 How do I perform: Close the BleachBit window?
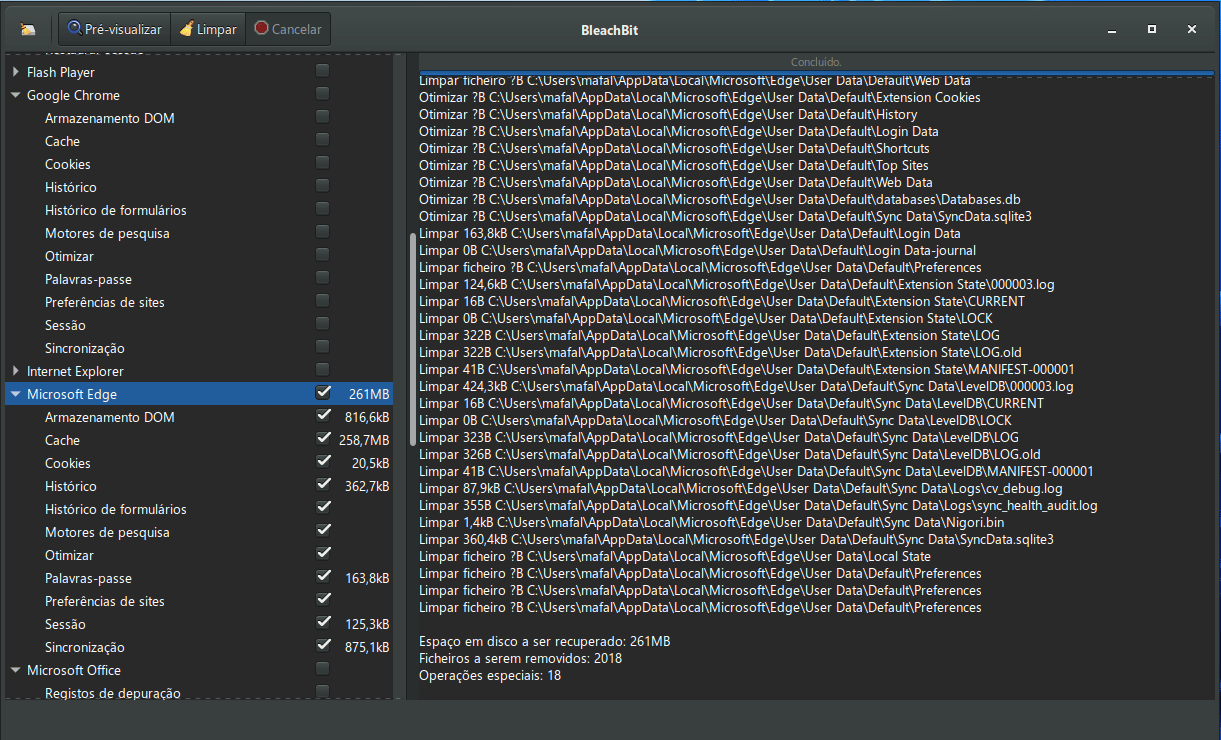pyautogui.click(x=1192, y=30)
